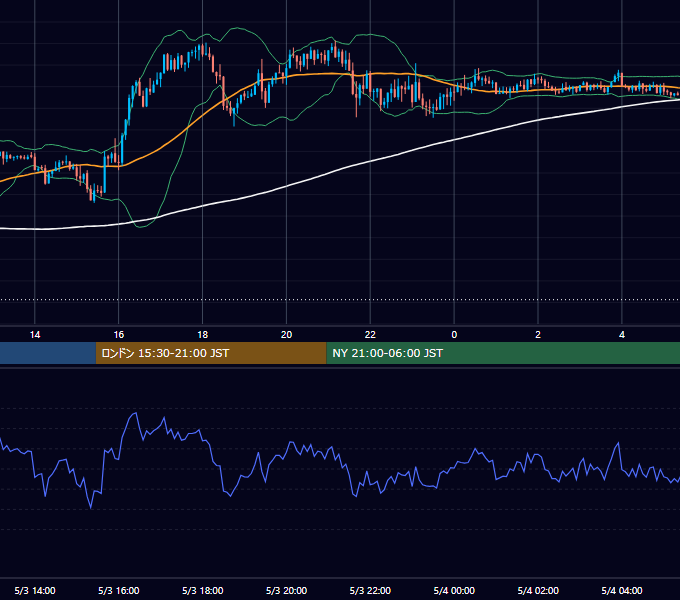Click the 5/4 00:00 date label
Screen dimensions: 680x600
point(454,590)
